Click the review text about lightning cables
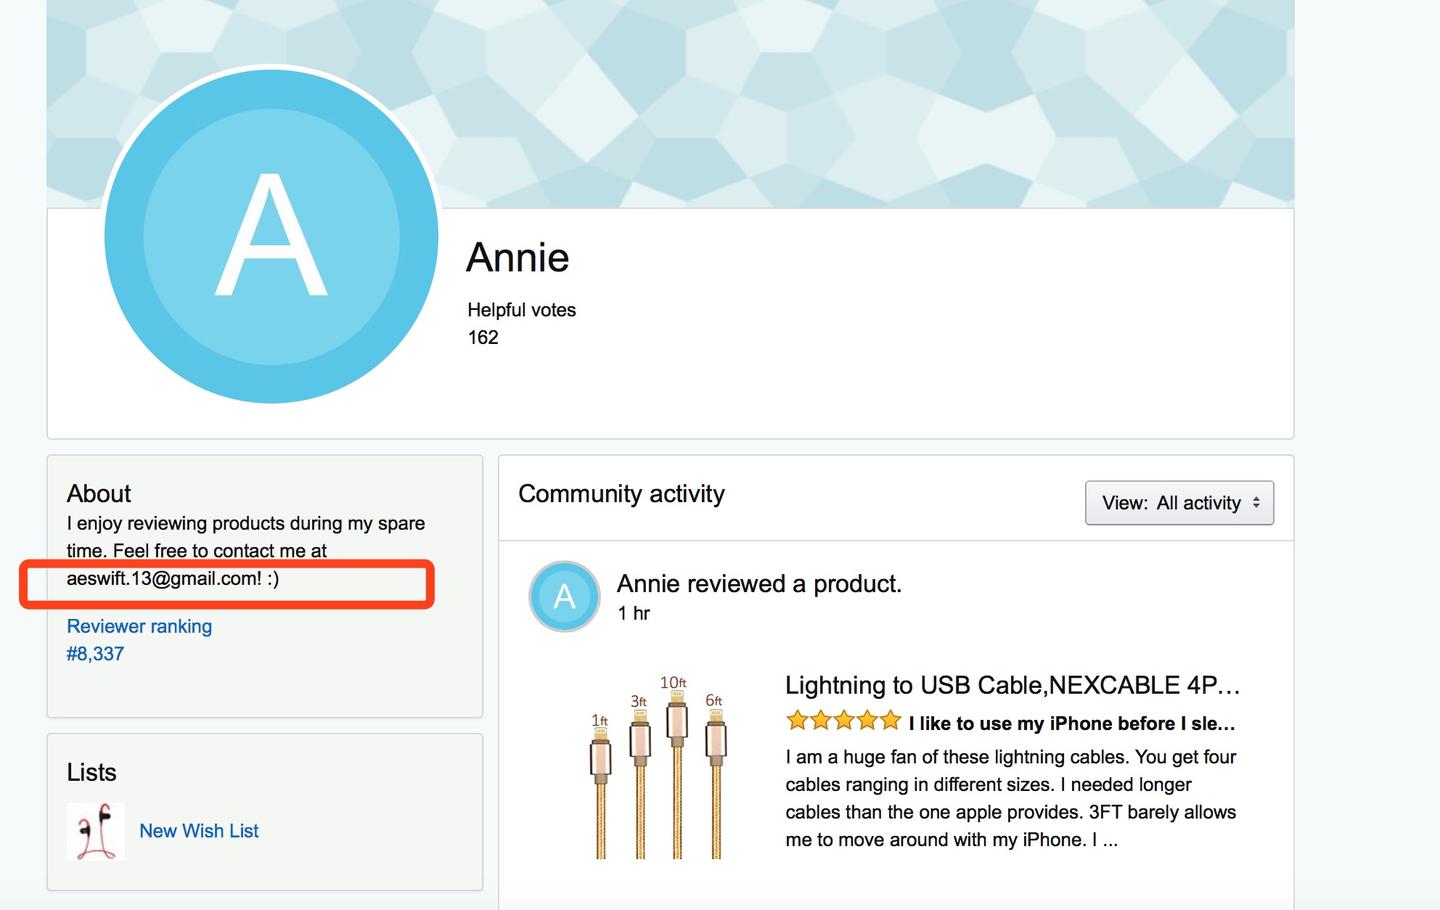The height and width of the screenshot is (910, 1440). point(1011,798)
